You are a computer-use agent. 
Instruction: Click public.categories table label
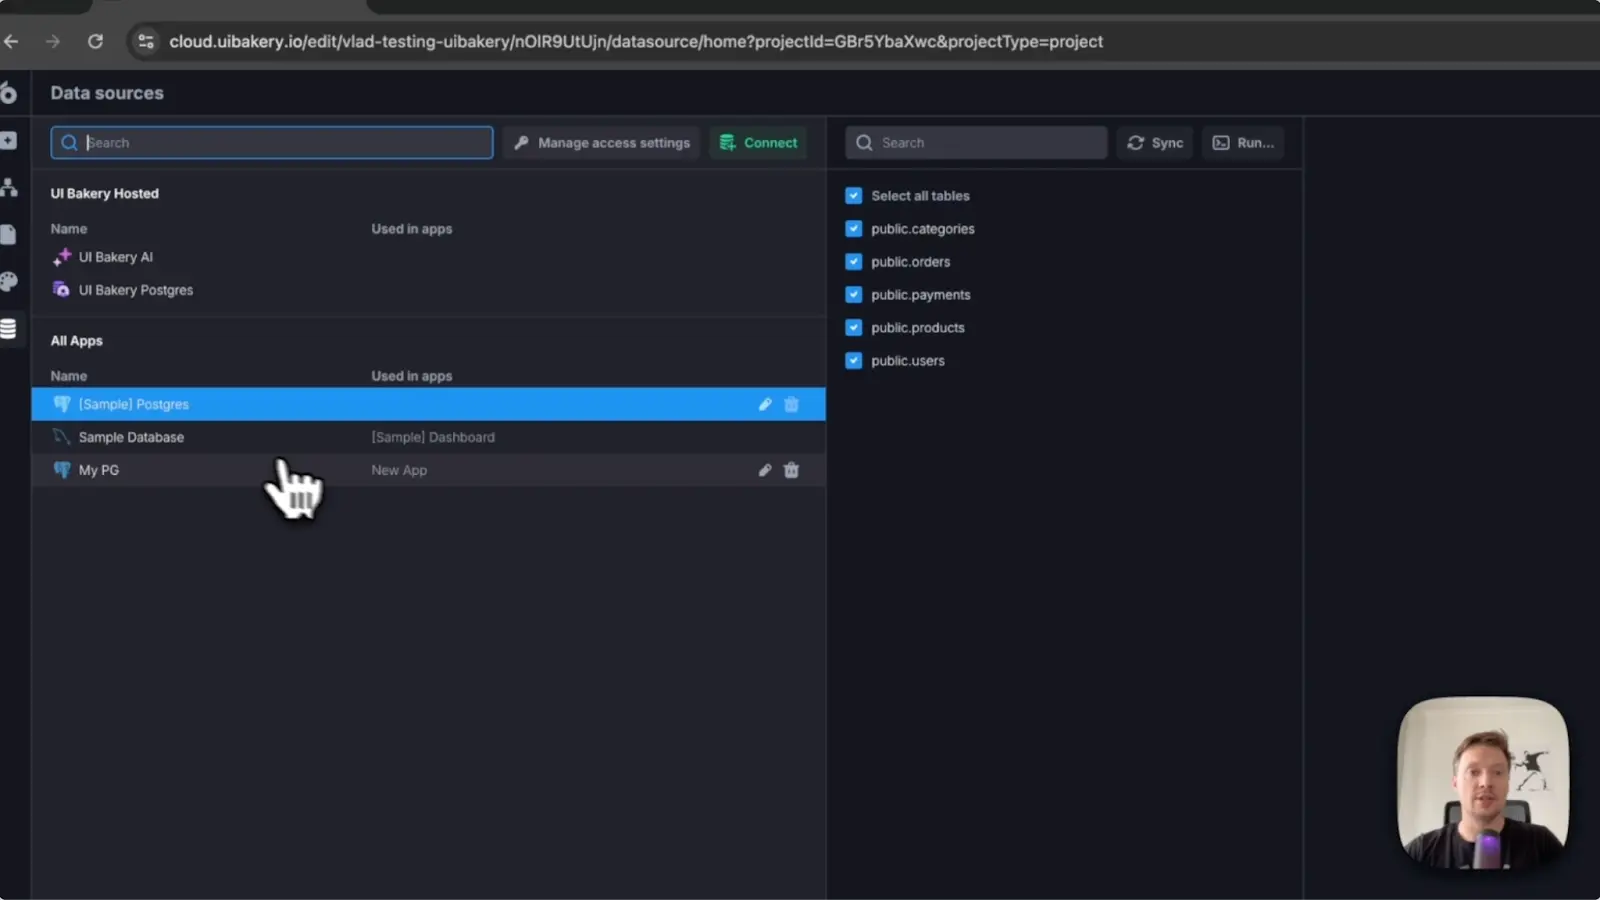click(x=923, y=229)
